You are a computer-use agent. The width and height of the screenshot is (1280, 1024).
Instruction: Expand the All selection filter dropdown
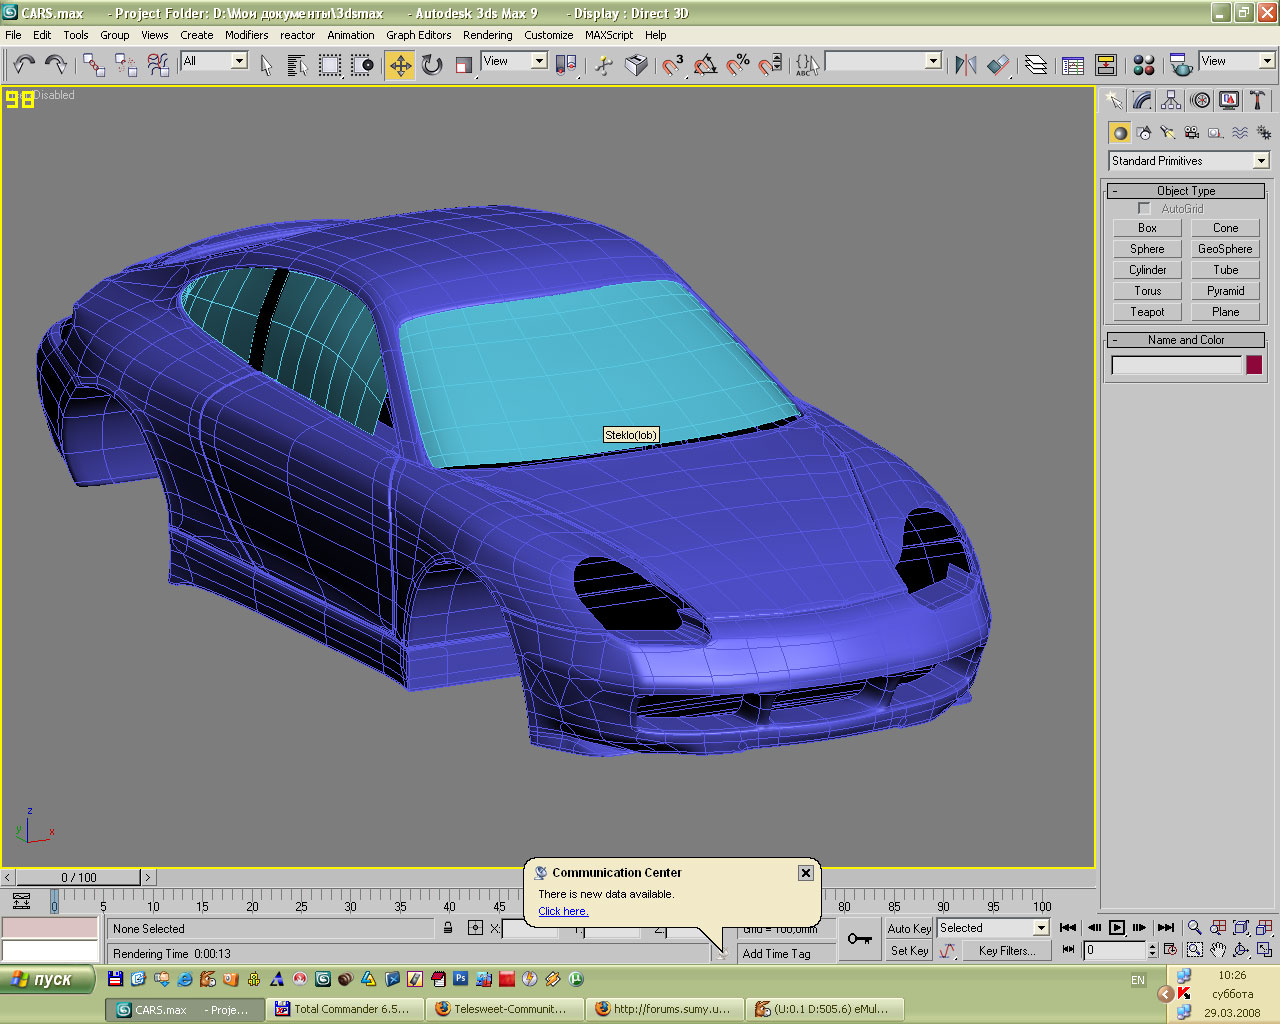(239, 61)
